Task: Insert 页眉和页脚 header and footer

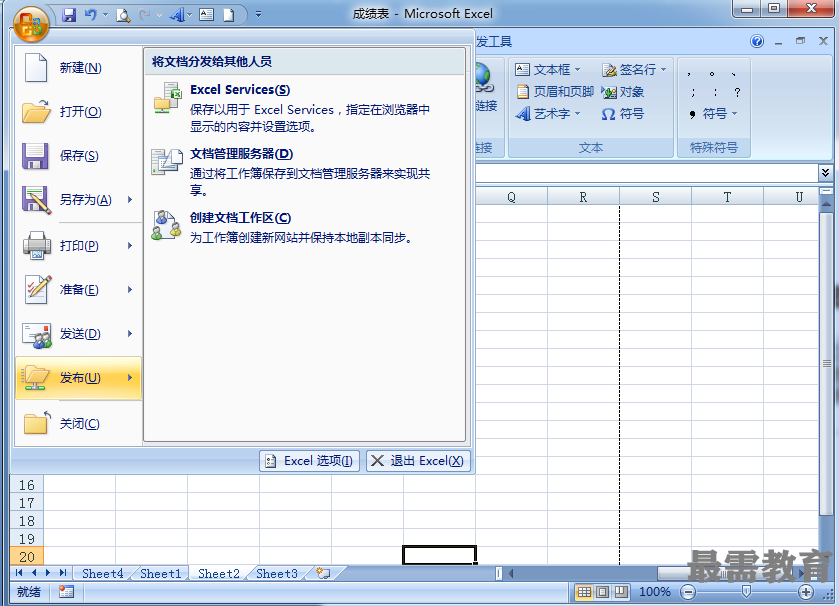Action: tap(555, 91)
